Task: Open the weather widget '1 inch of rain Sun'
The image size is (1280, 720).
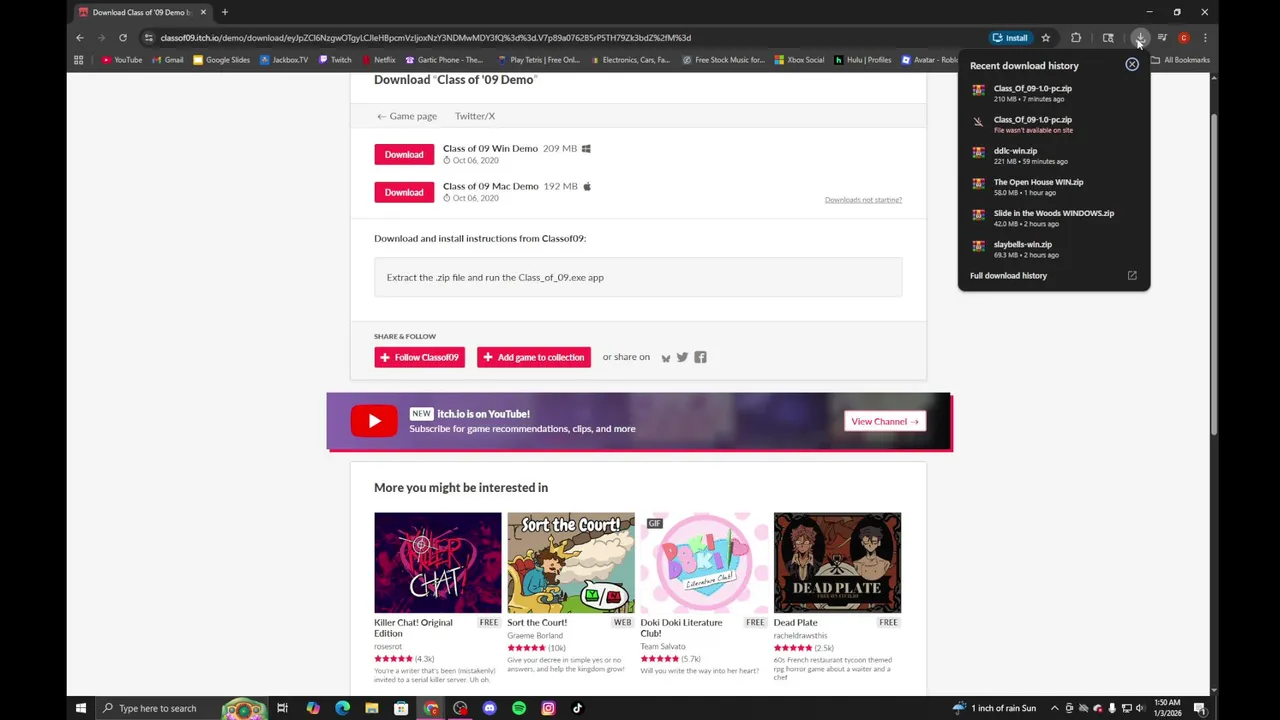Action: (x=996, y=708)
